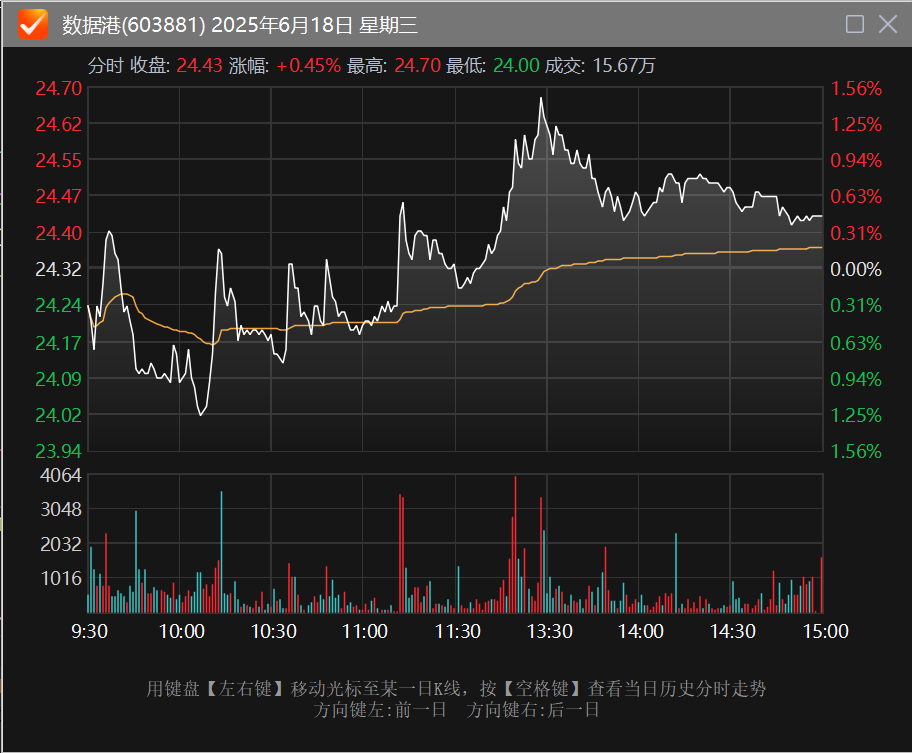Click the 24.32 baseline price label

59,269
